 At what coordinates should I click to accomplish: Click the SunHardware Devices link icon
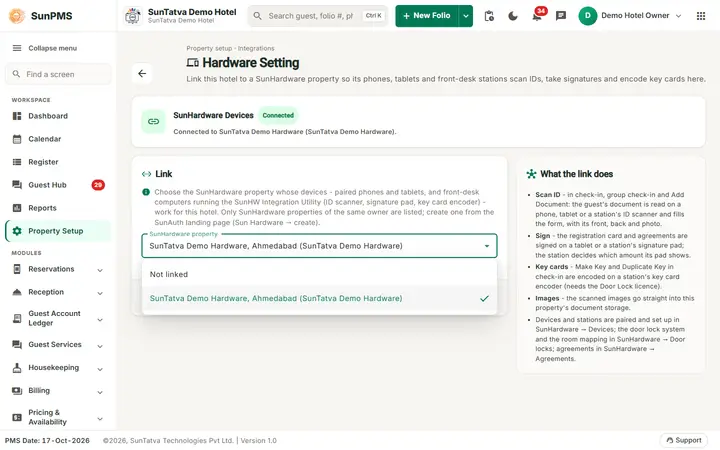pyautogui.click(x=153, y=122)
